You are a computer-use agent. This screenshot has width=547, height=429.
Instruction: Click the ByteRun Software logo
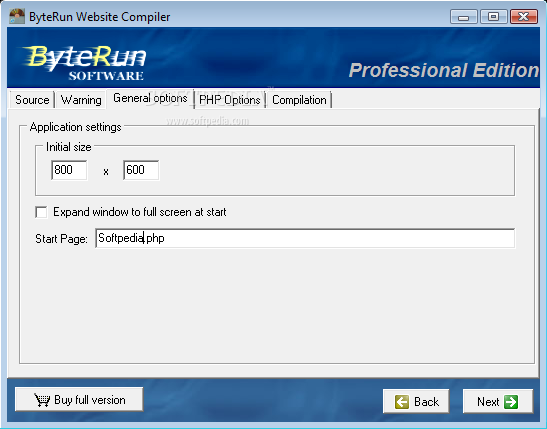(x=85, y=63)
